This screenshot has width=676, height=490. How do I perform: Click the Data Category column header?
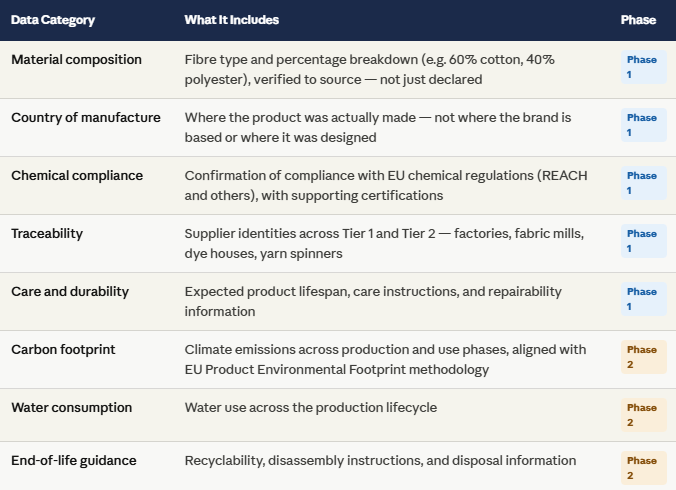53,20
